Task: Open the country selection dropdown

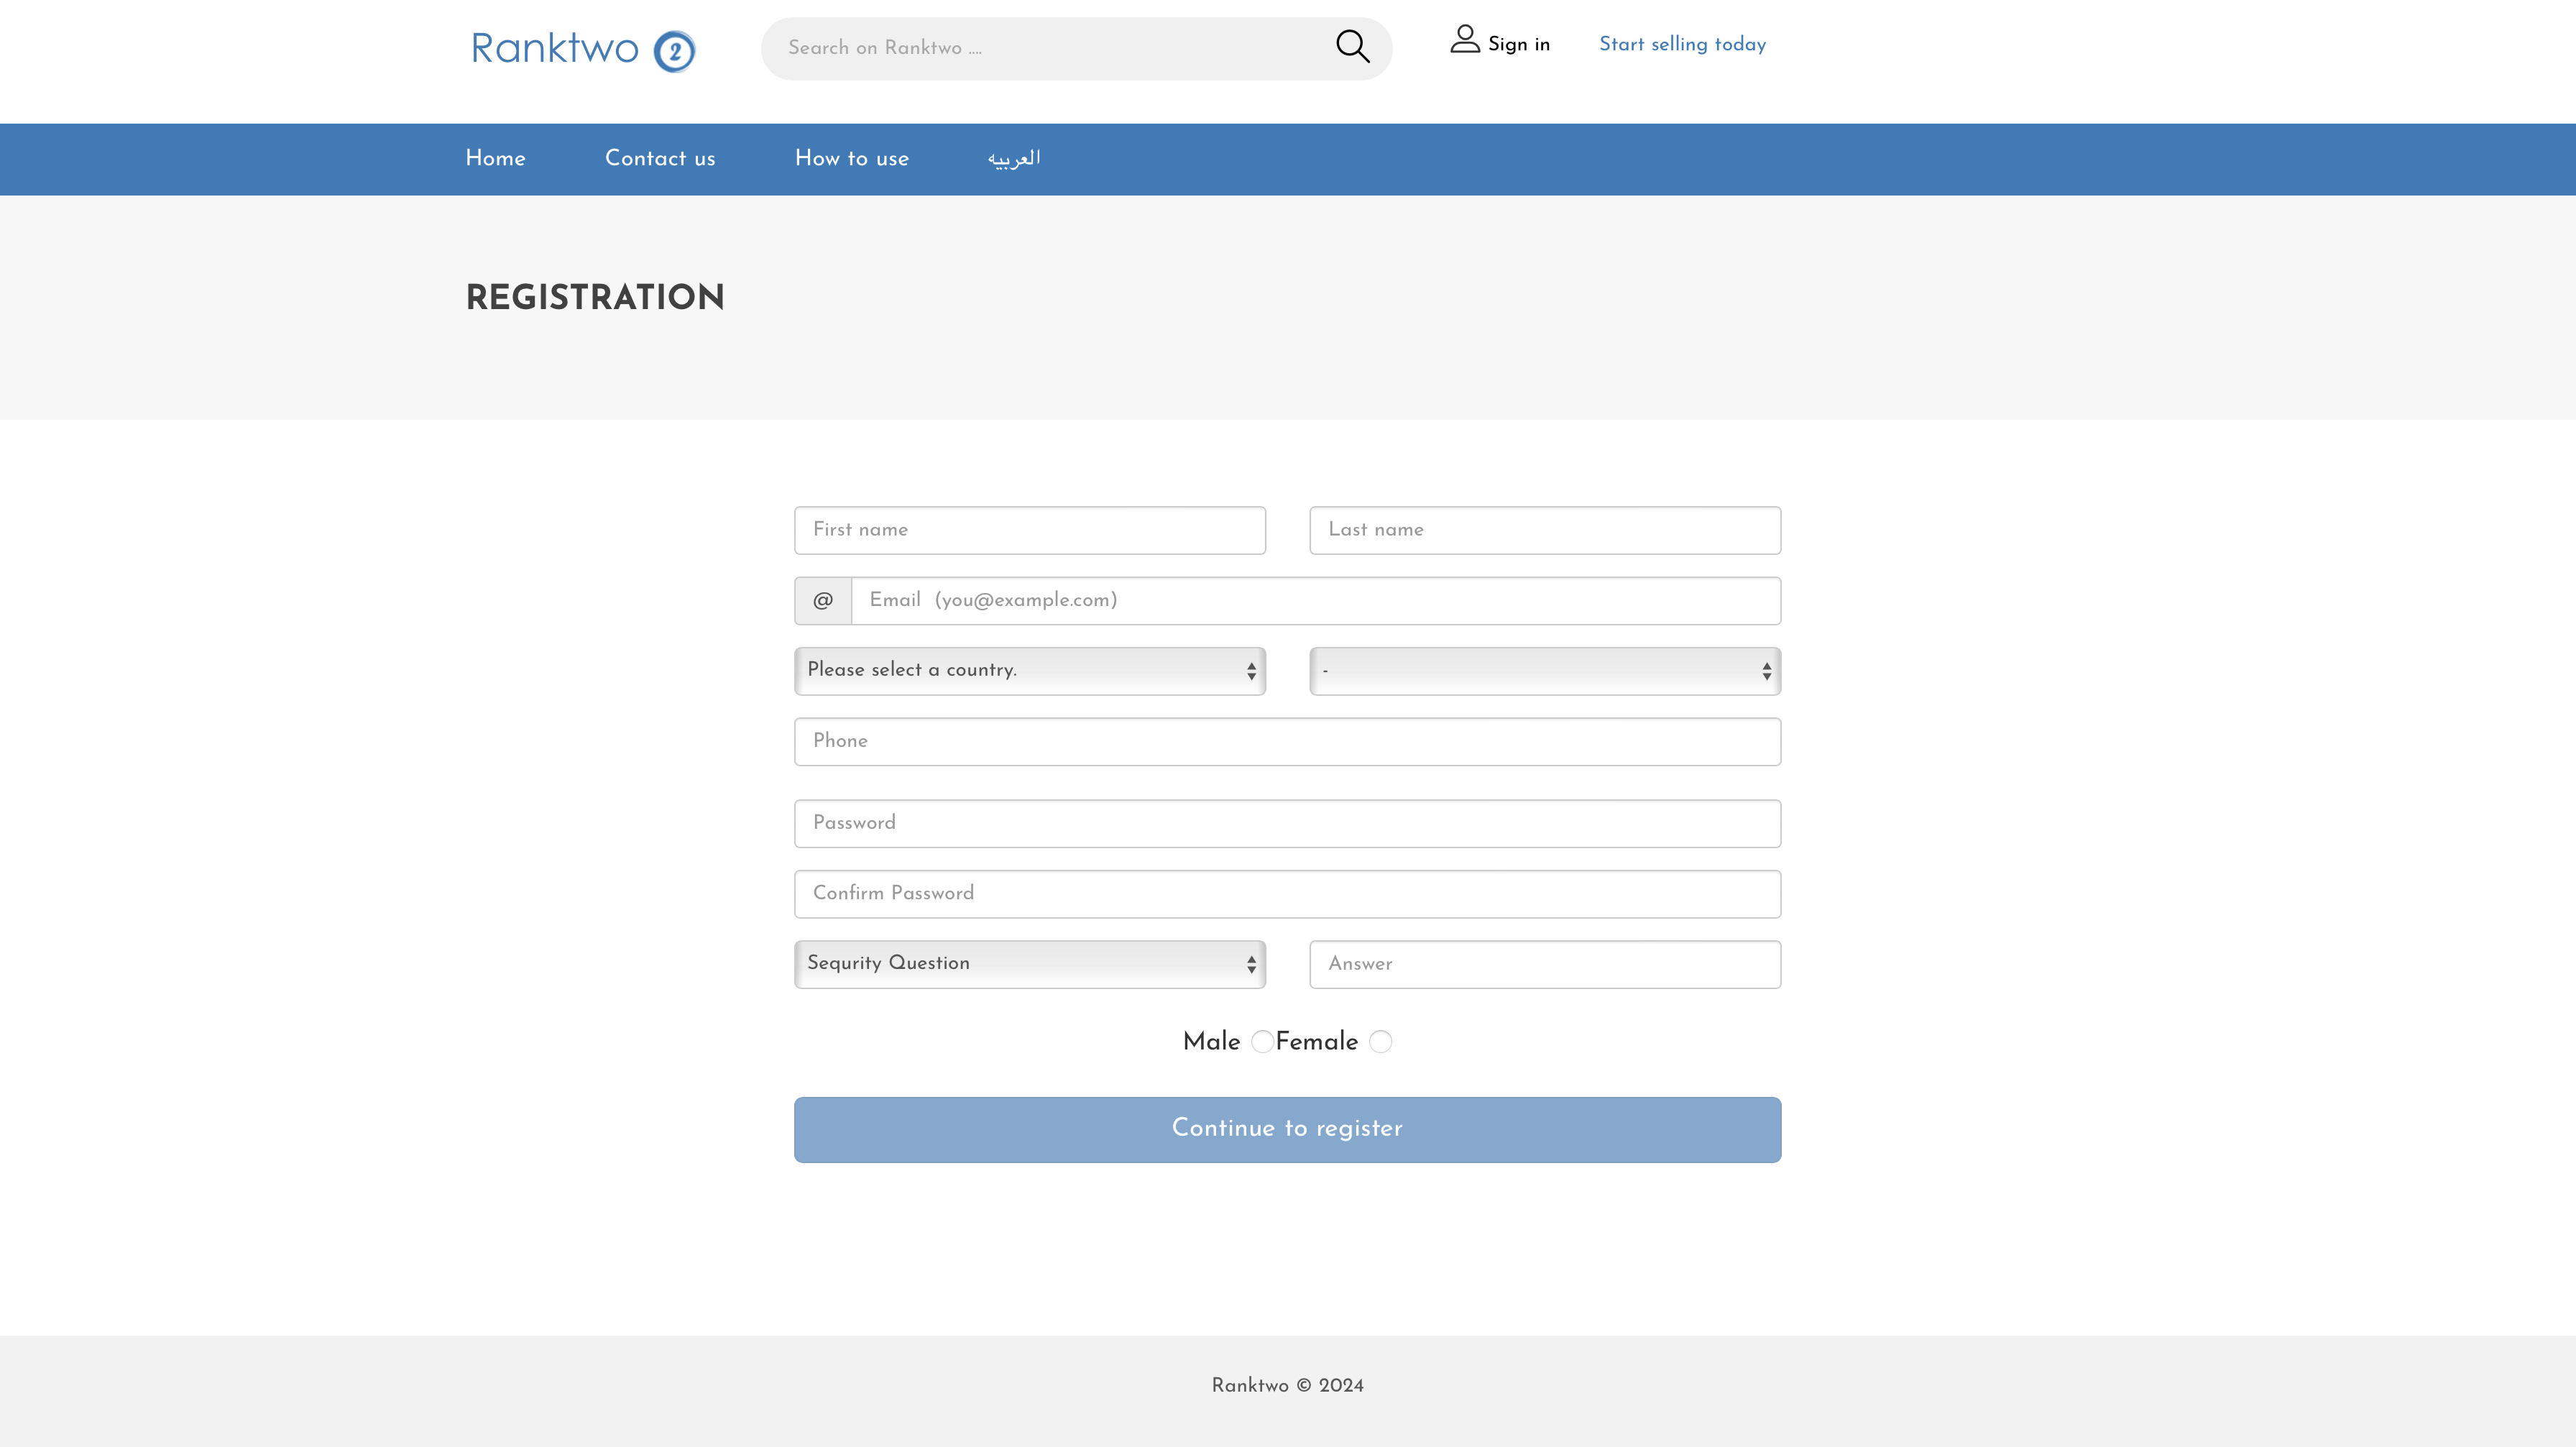Action: (x=1030, y=671)
